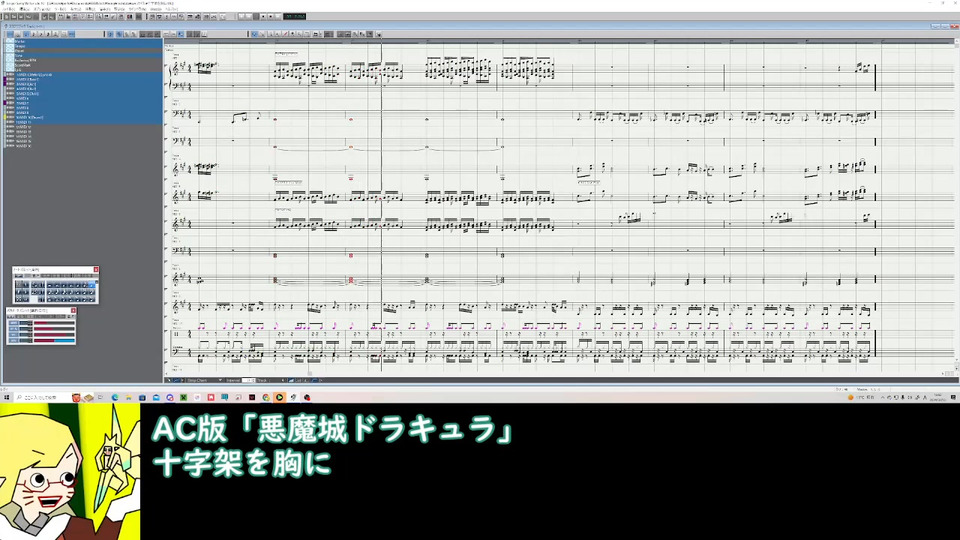
Task: Click the weather icon in system tray
Action: tap(851, 397)
